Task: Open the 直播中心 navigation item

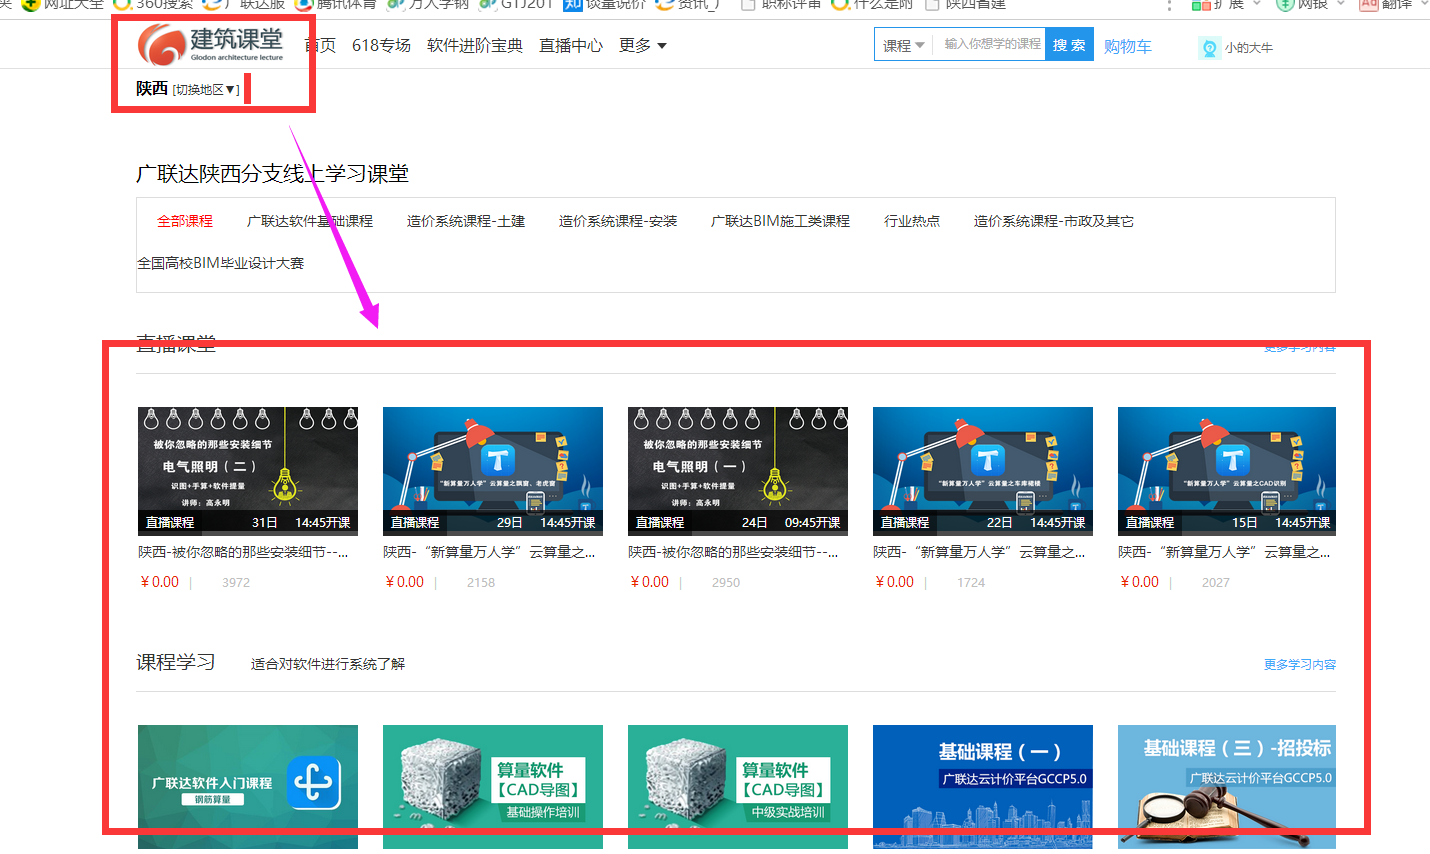Action: tap(571, 46)
